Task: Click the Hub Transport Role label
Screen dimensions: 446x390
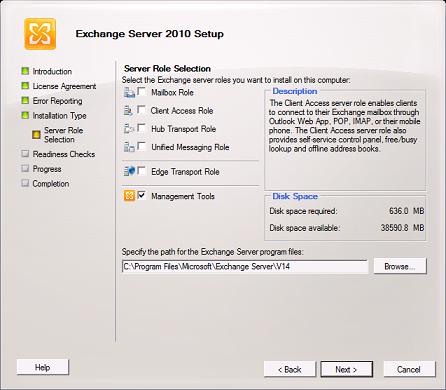Action: point(184,129)
